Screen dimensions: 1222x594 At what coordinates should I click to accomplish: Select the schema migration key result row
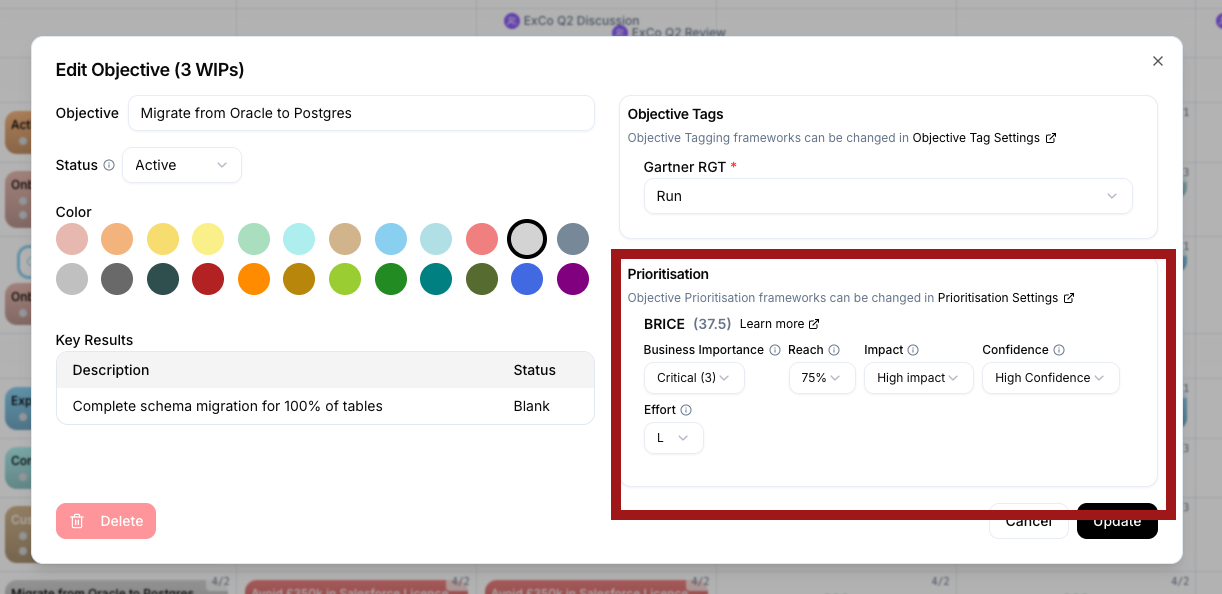325,406
